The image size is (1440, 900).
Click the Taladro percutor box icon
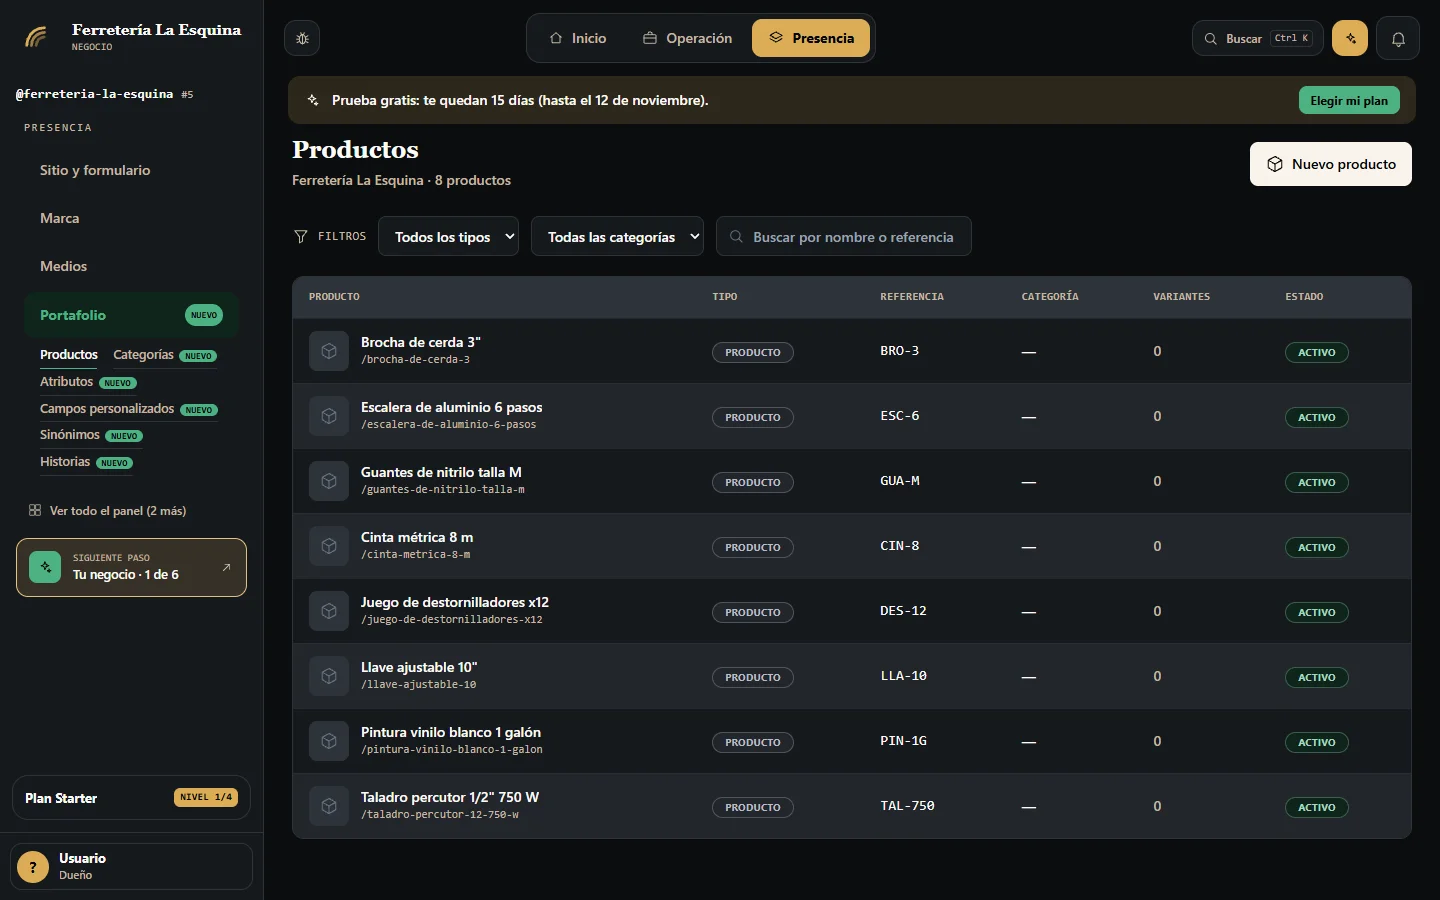[329, 806]
